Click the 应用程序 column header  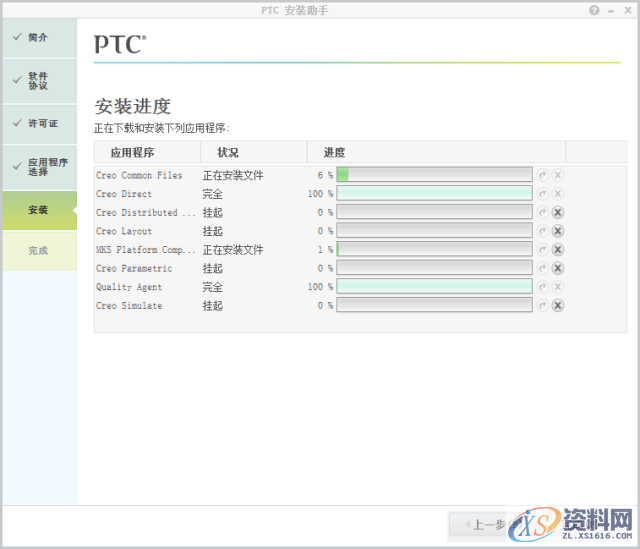coord(147,152)
